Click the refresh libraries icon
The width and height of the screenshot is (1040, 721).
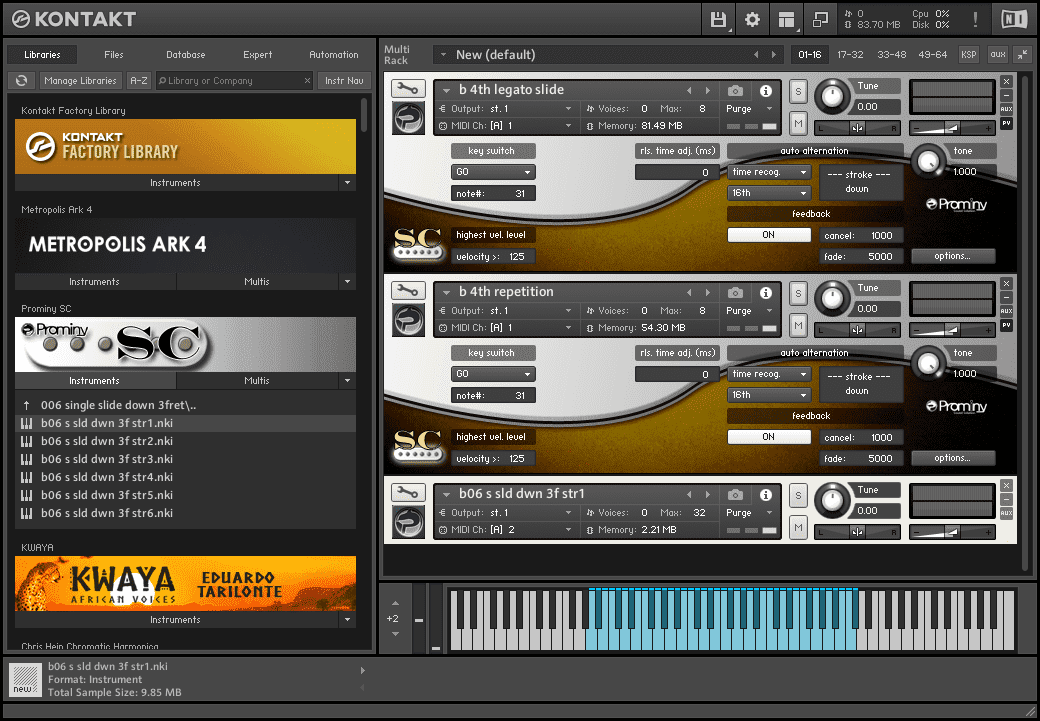click(x=21, y=81)
